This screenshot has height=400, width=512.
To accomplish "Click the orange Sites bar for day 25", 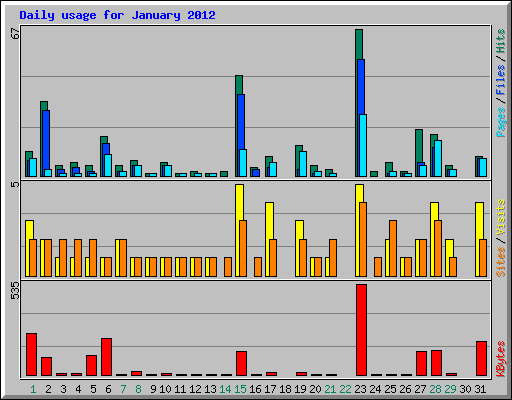I will (x=393, y=248).
